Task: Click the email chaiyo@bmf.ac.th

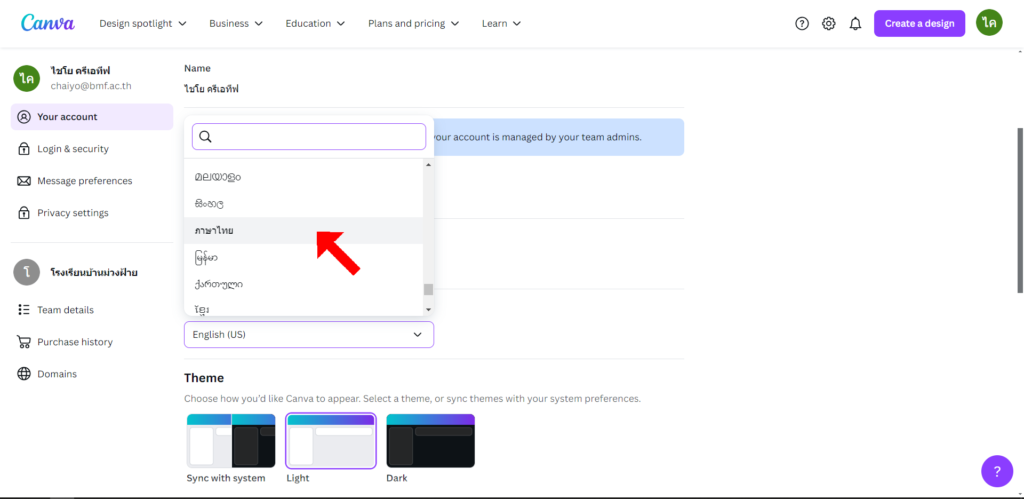Action: (91, 86)
